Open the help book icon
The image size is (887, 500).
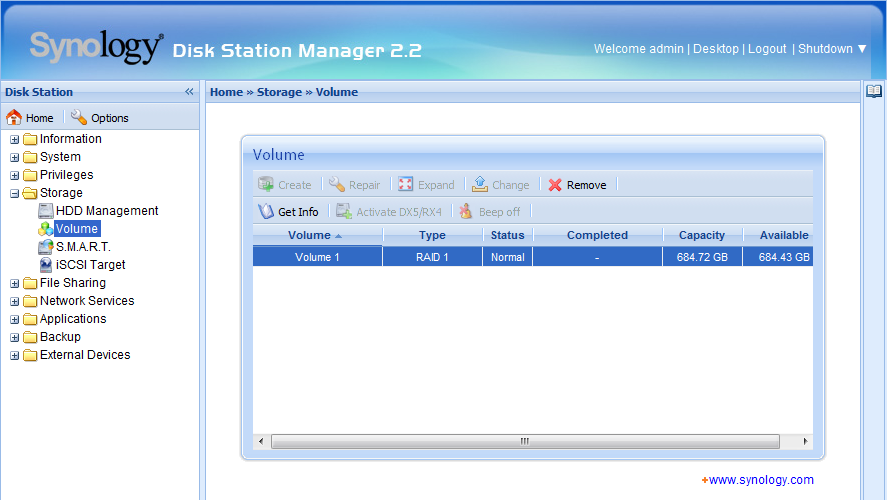point(874,92)
